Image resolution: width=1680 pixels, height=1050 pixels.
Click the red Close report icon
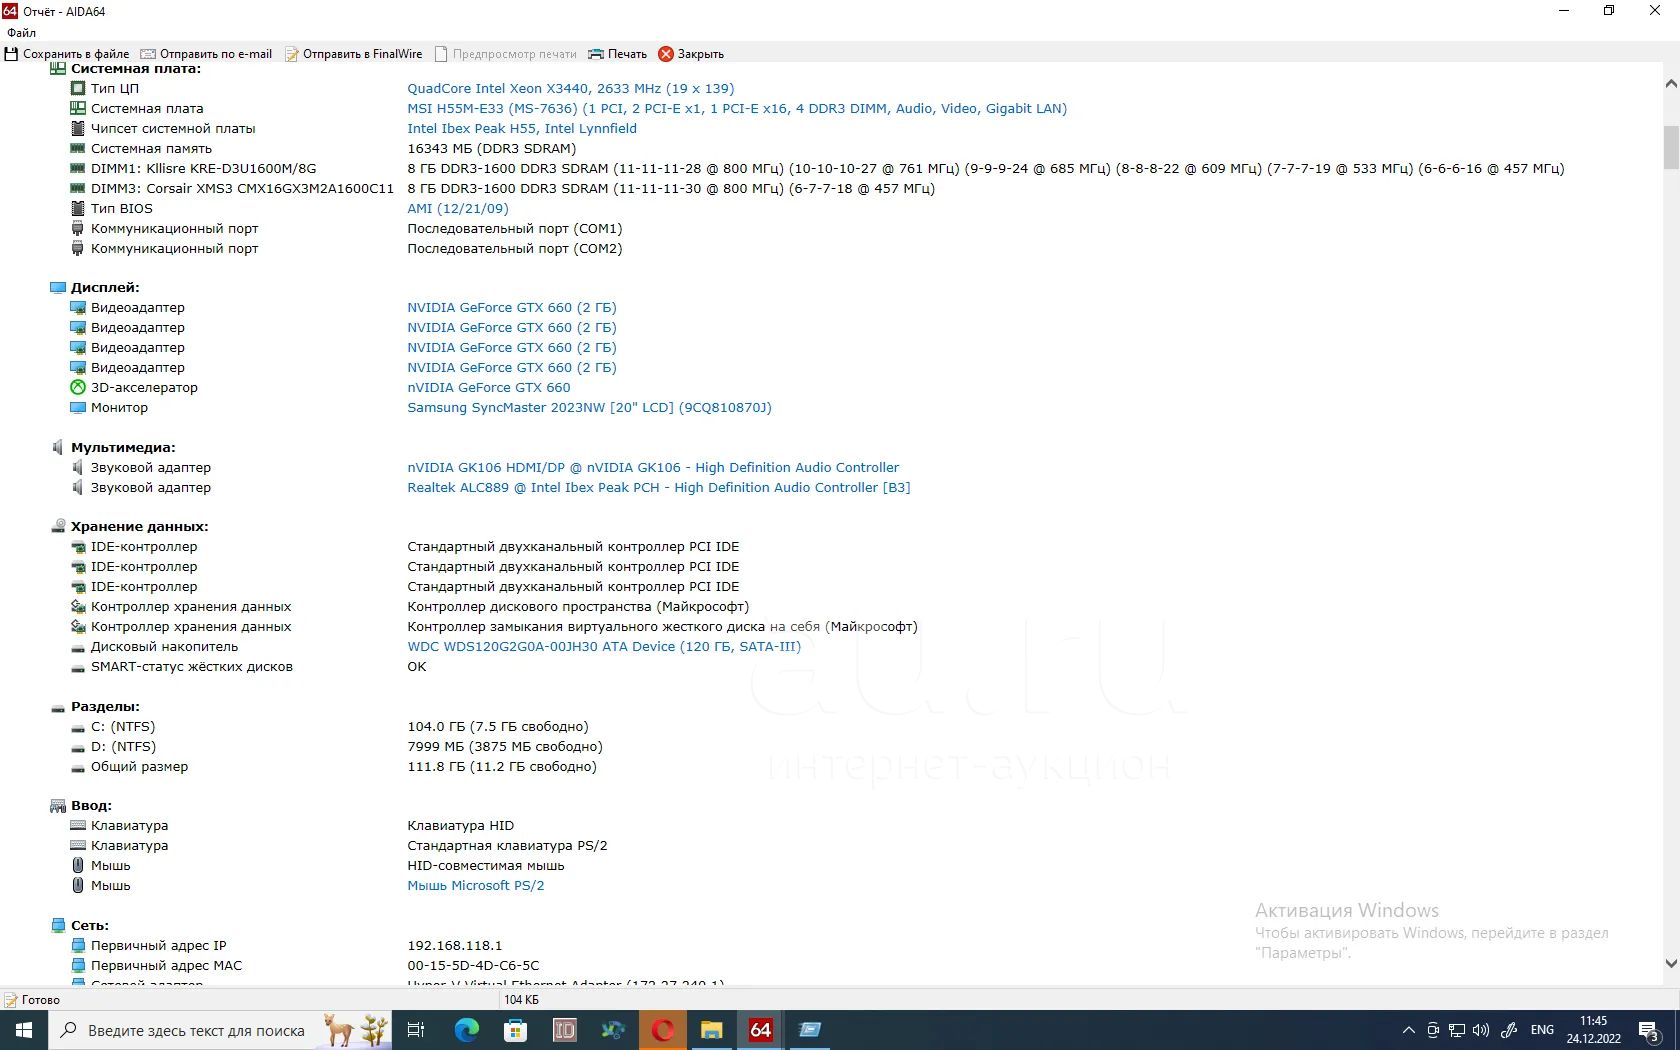666,54
